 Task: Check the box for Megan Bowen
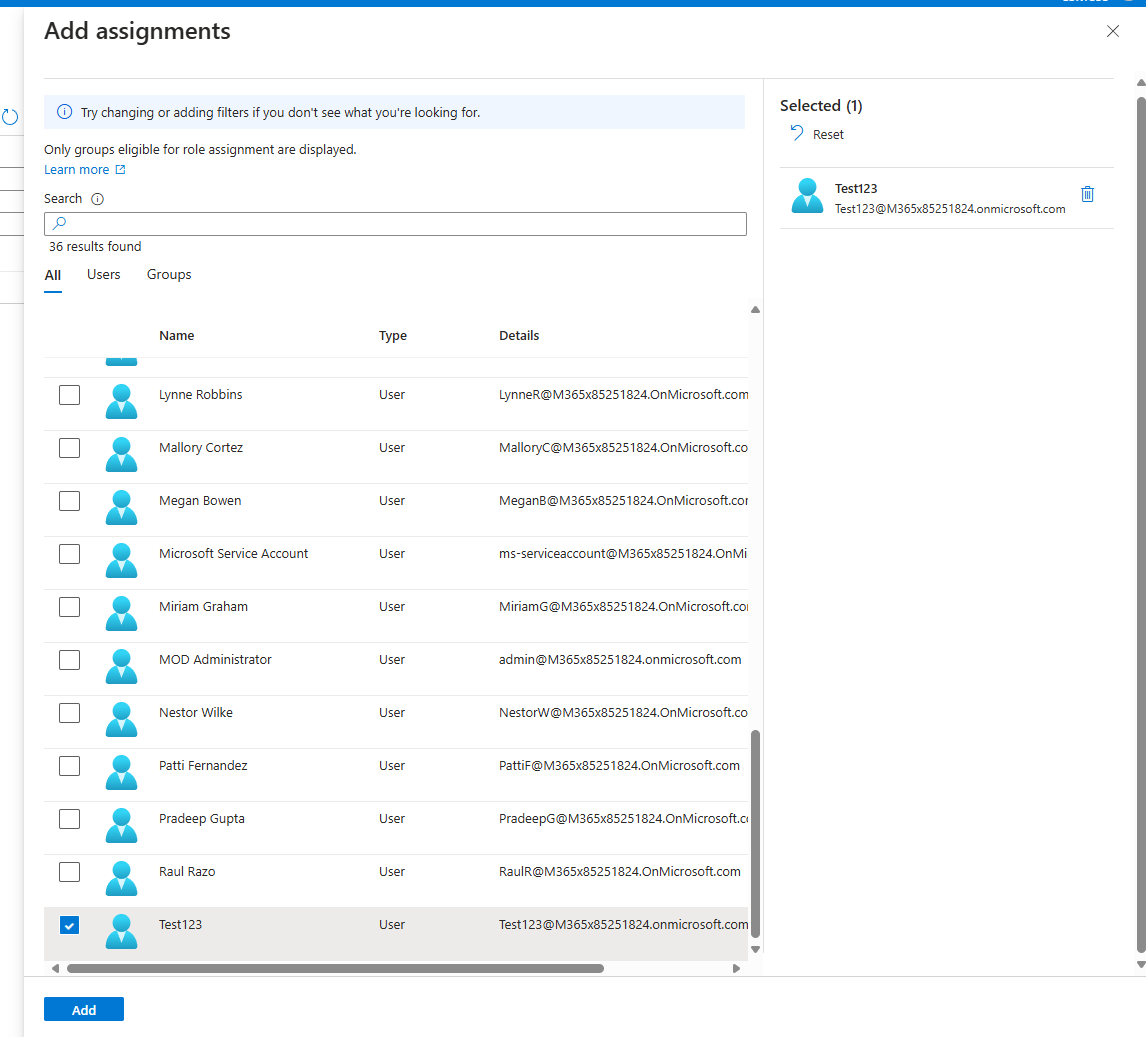pos(69,501)
